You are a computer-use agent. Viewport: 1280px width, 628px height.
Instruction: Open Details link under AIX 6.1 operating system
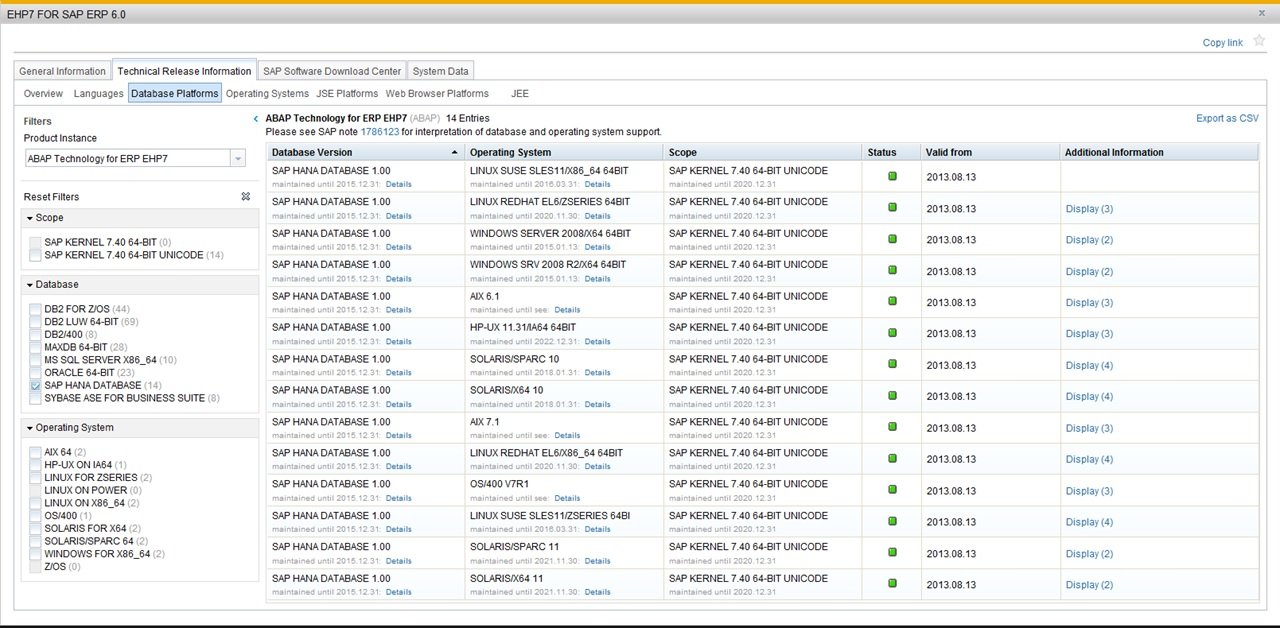pos(567,310)
